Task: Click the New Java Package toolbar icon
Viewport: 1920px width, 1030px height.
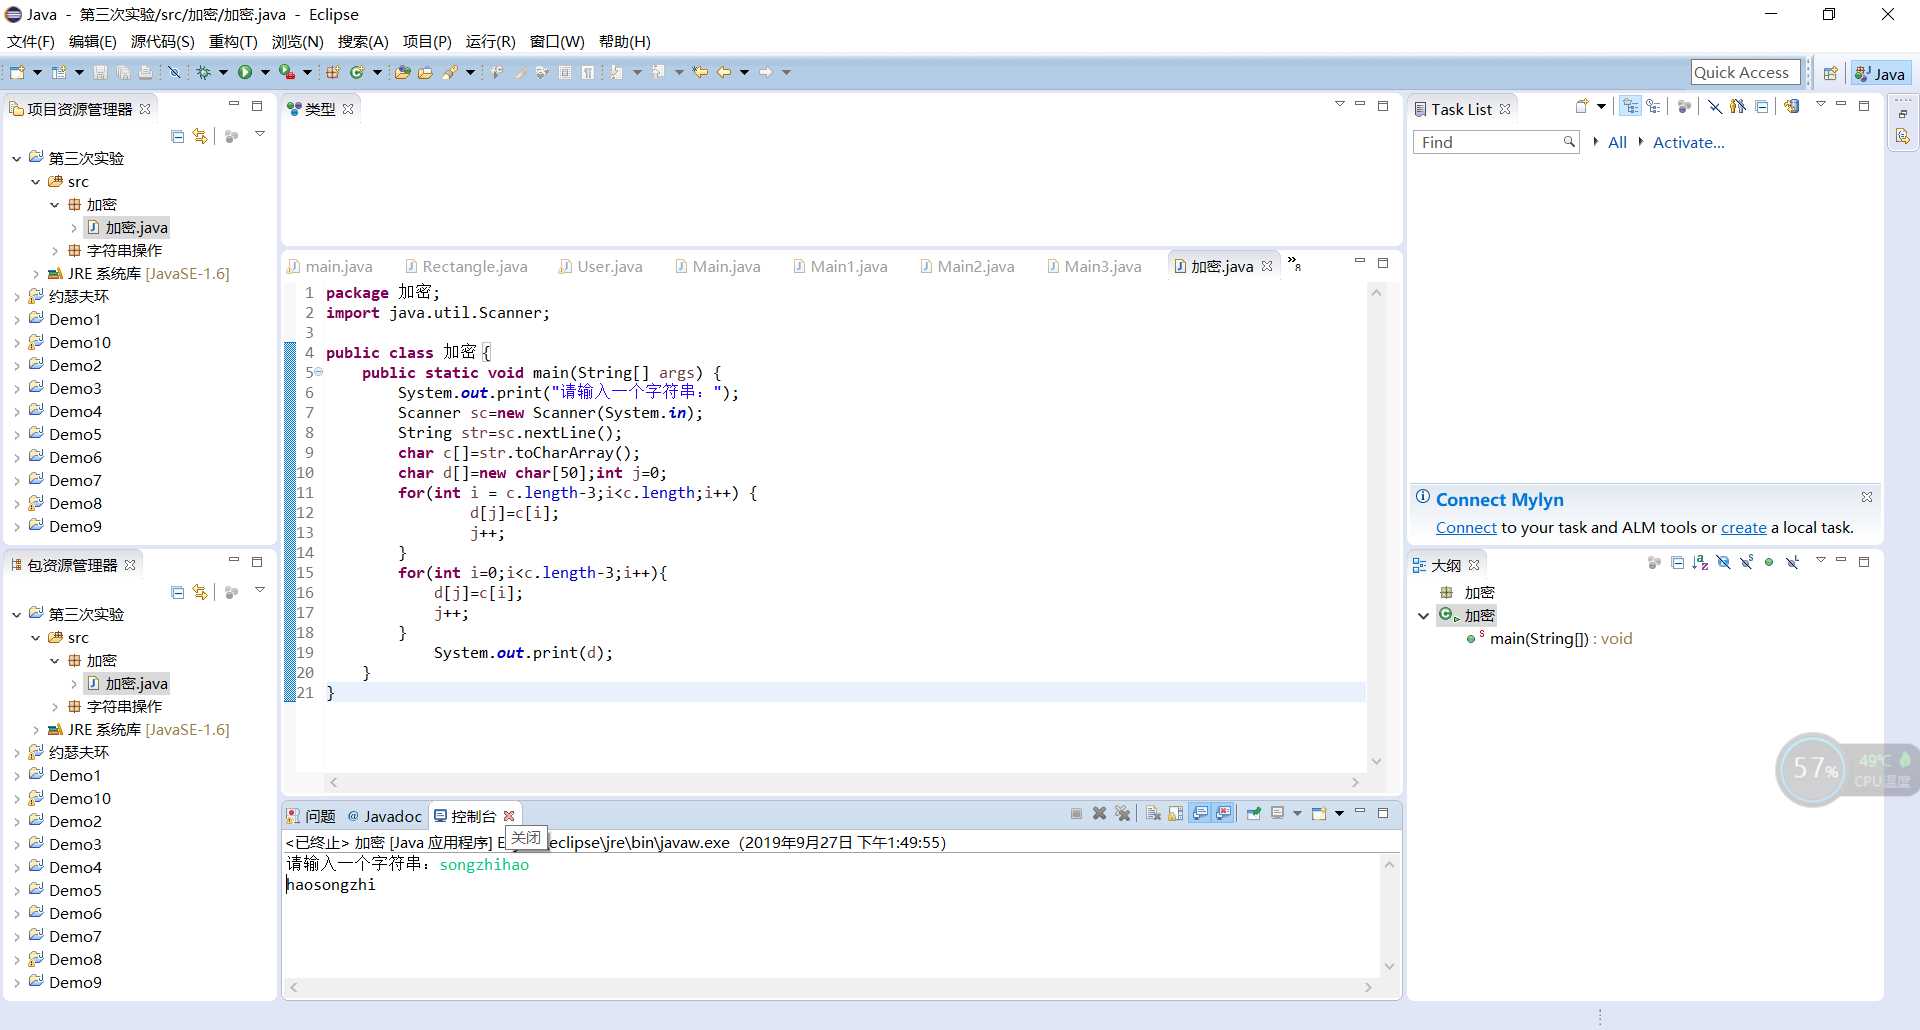Action: pyautogui.click(x=332, y=72)
